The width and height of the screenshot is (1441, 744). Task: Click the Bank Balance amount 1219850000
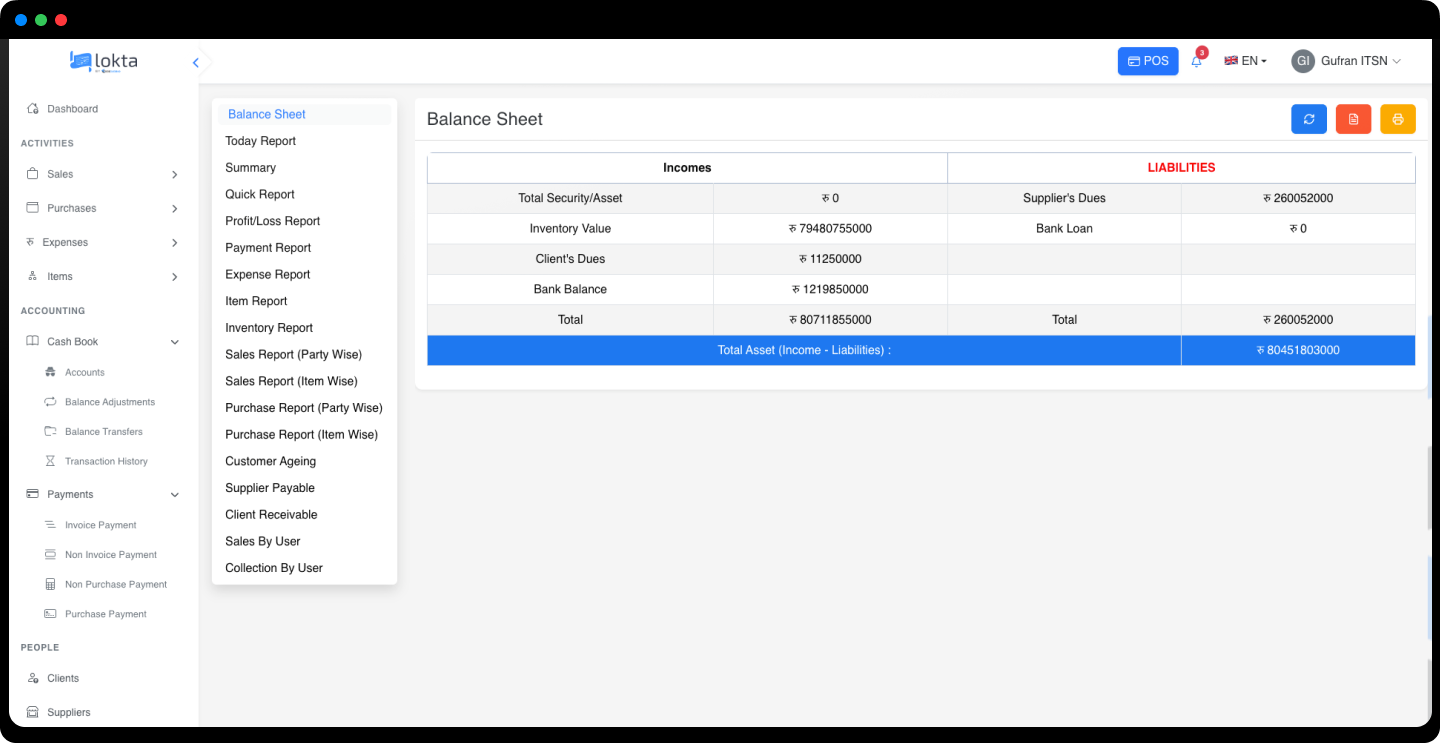click(830, 289)
